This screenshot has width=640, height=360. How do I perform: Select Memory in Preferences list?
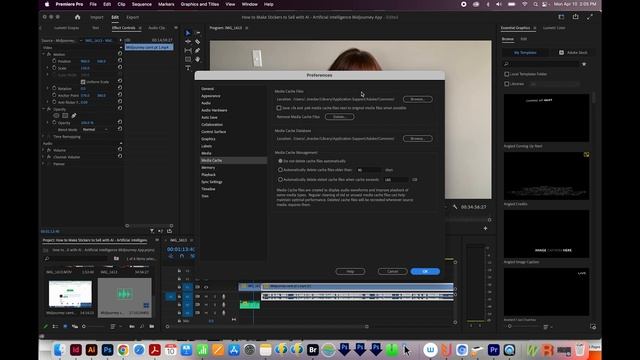(x=208, y=167)
